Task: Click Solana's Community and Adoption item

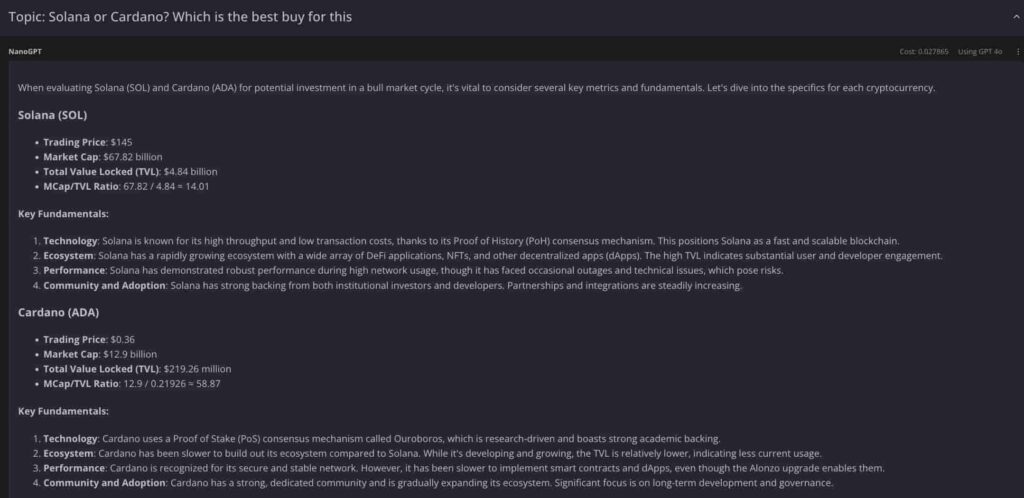Action: coord(387,286)
